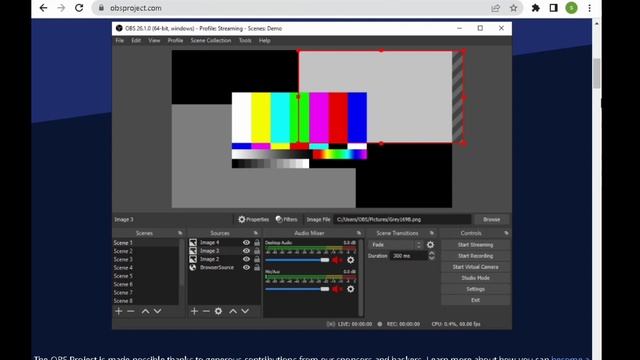640x360 pixels.
Task: Pop out the Scenes dock
Action: pyautogui.click(x=180, y=233)
